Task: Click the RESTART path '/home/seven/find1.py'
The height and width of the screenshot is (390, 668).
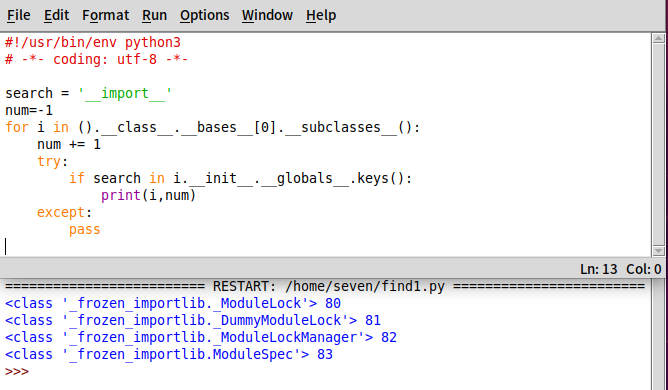Action: tap(365, 286)
